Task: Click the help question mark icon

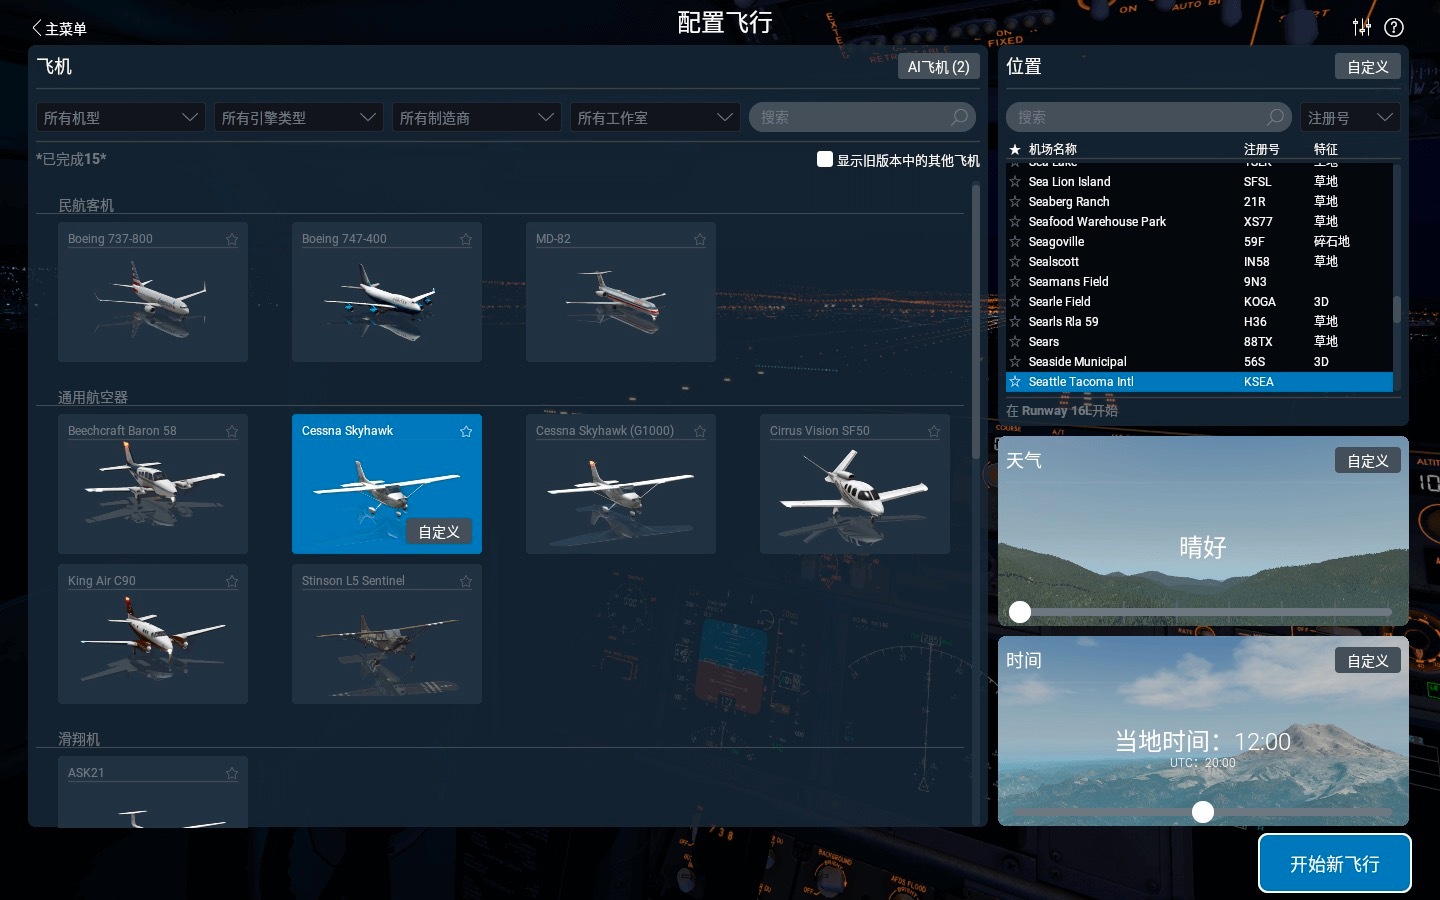Action: (x=1394, y=27)
